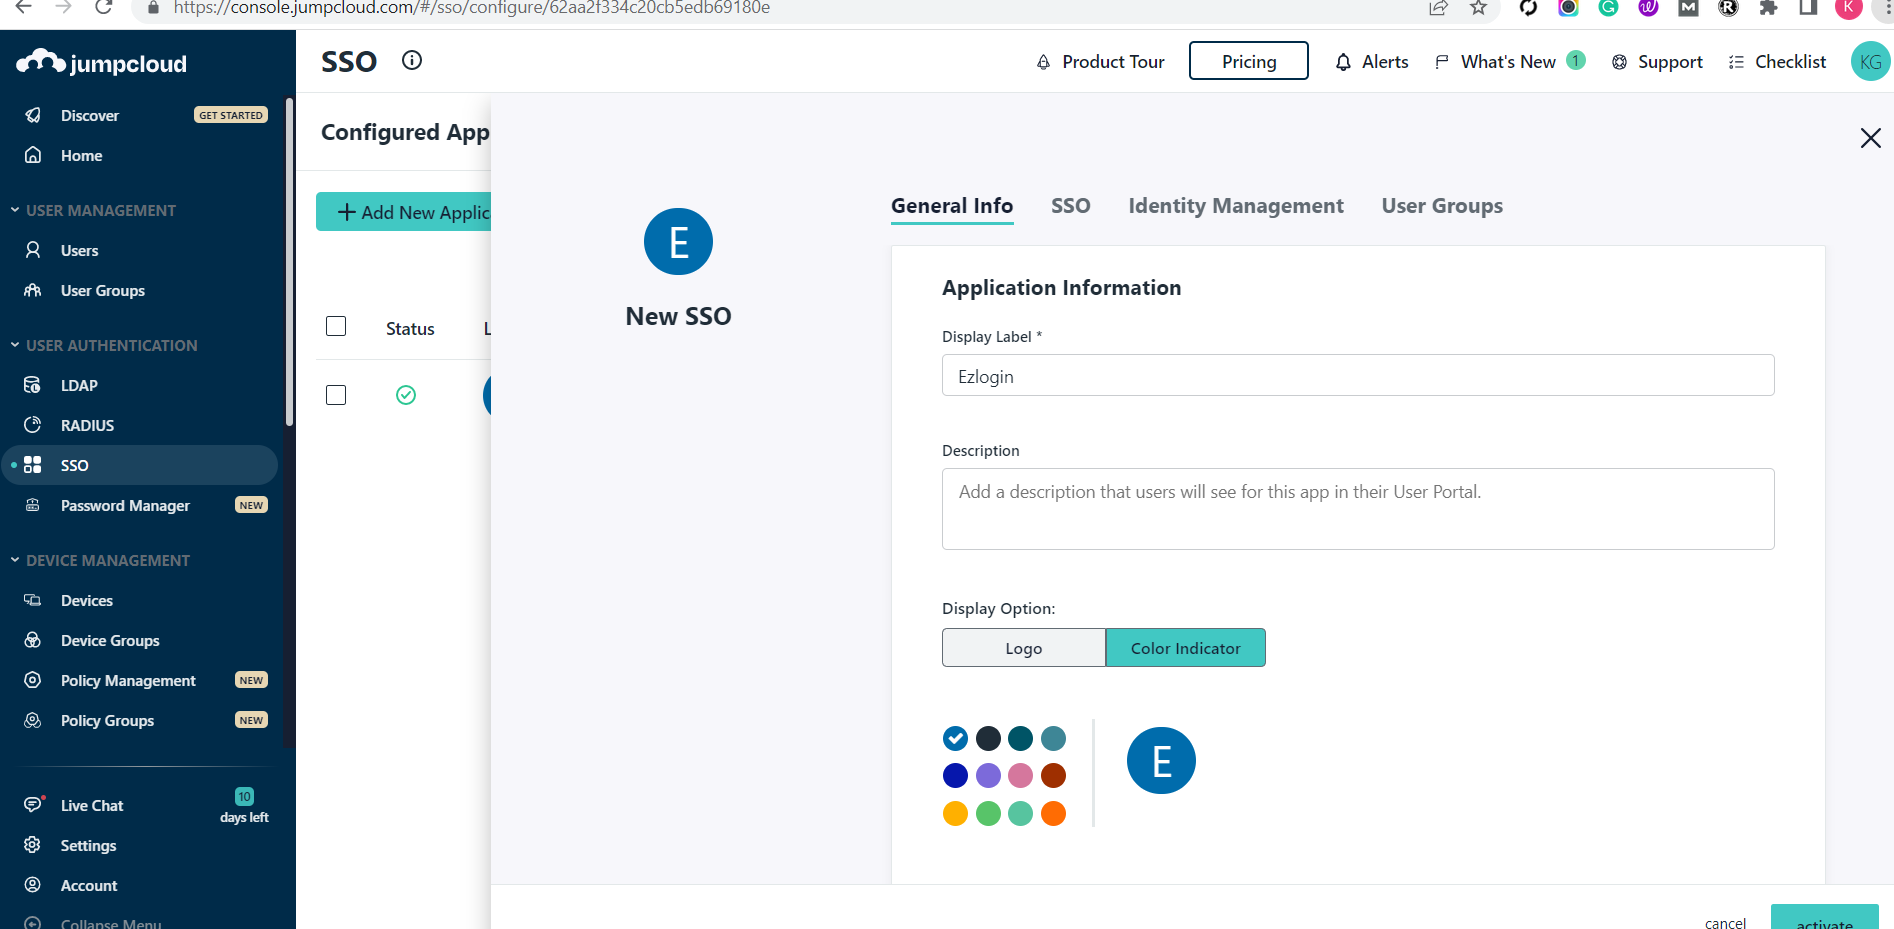
Task: Start the Product Tour
Action: 1100,62
